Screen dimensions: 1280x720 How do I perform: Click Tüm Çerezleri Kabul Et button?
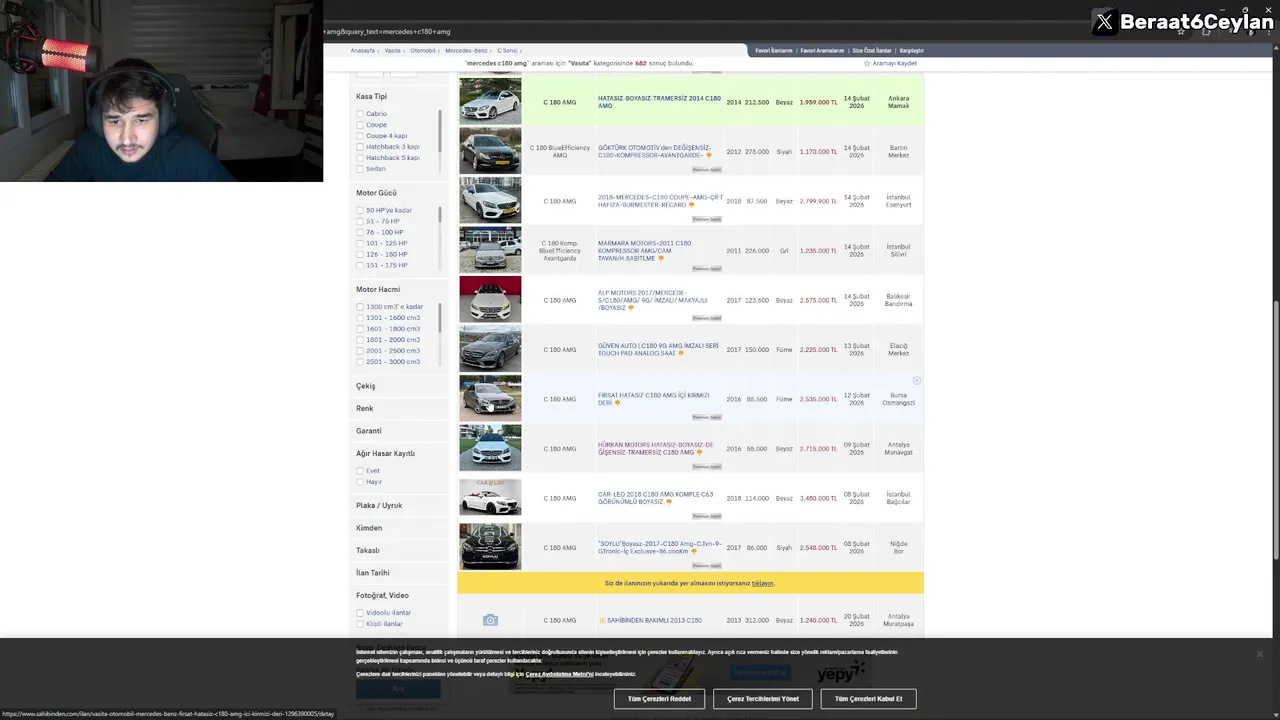pyautogui.click(x=868, y=699)
